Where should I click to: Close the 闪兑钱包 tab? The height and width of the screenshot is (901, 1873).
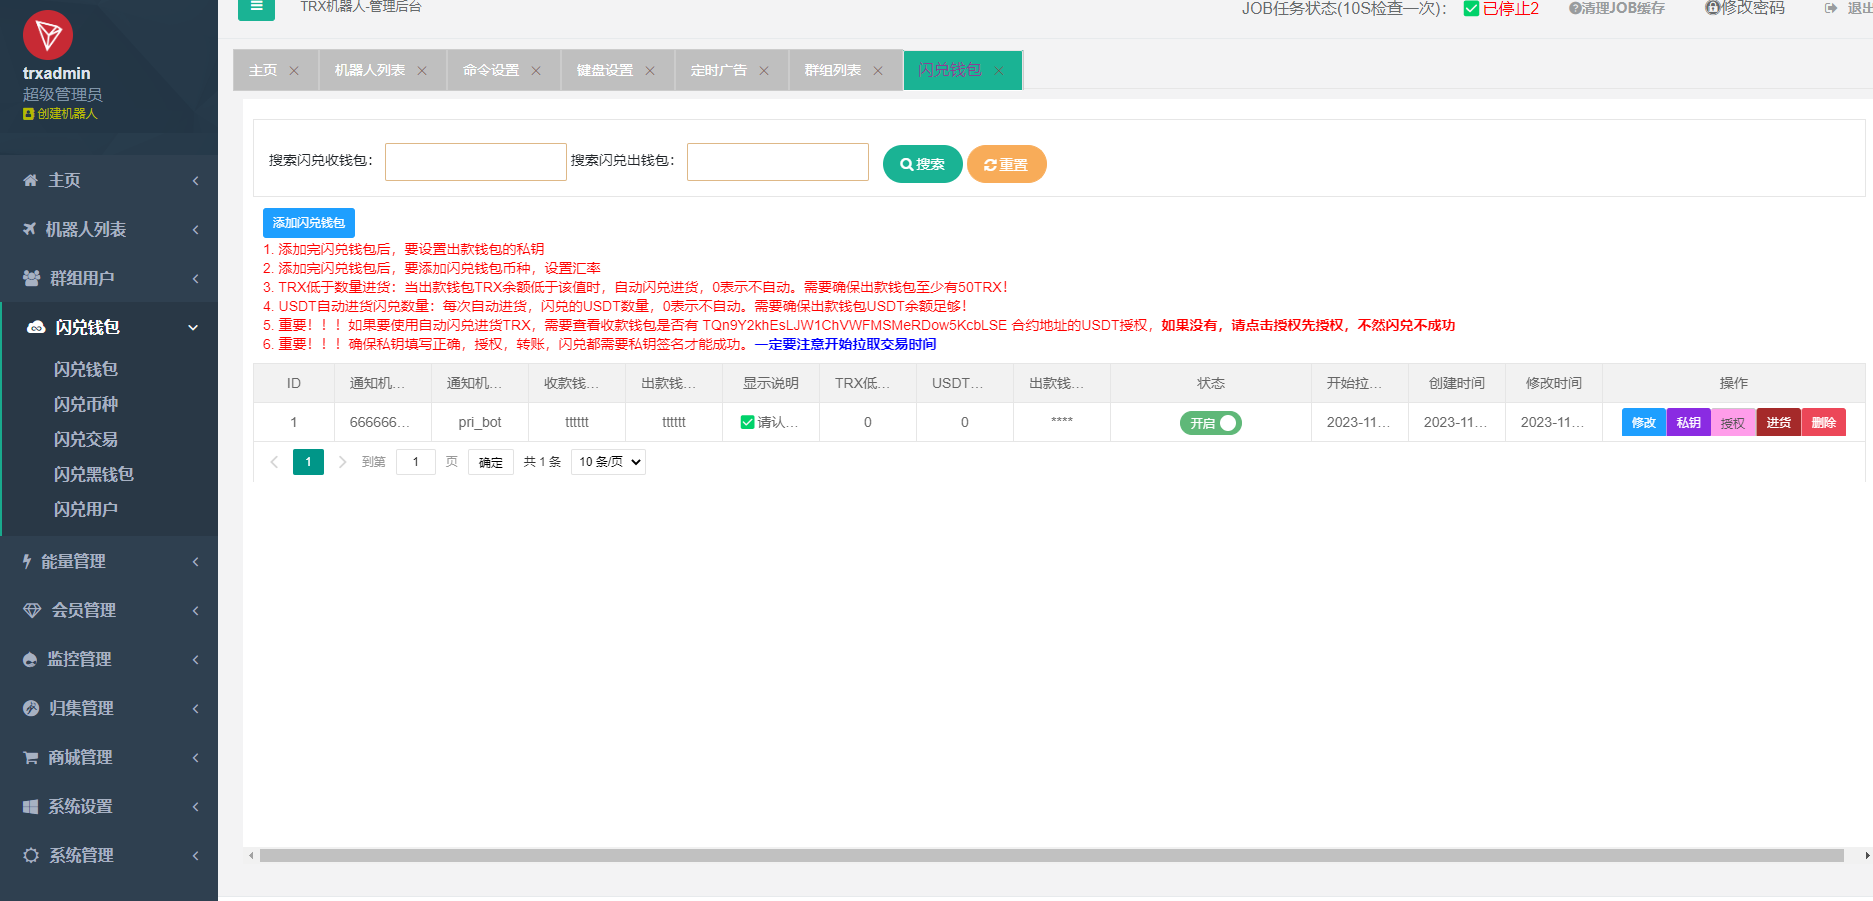pyautogui.click(x=998, y=70)
